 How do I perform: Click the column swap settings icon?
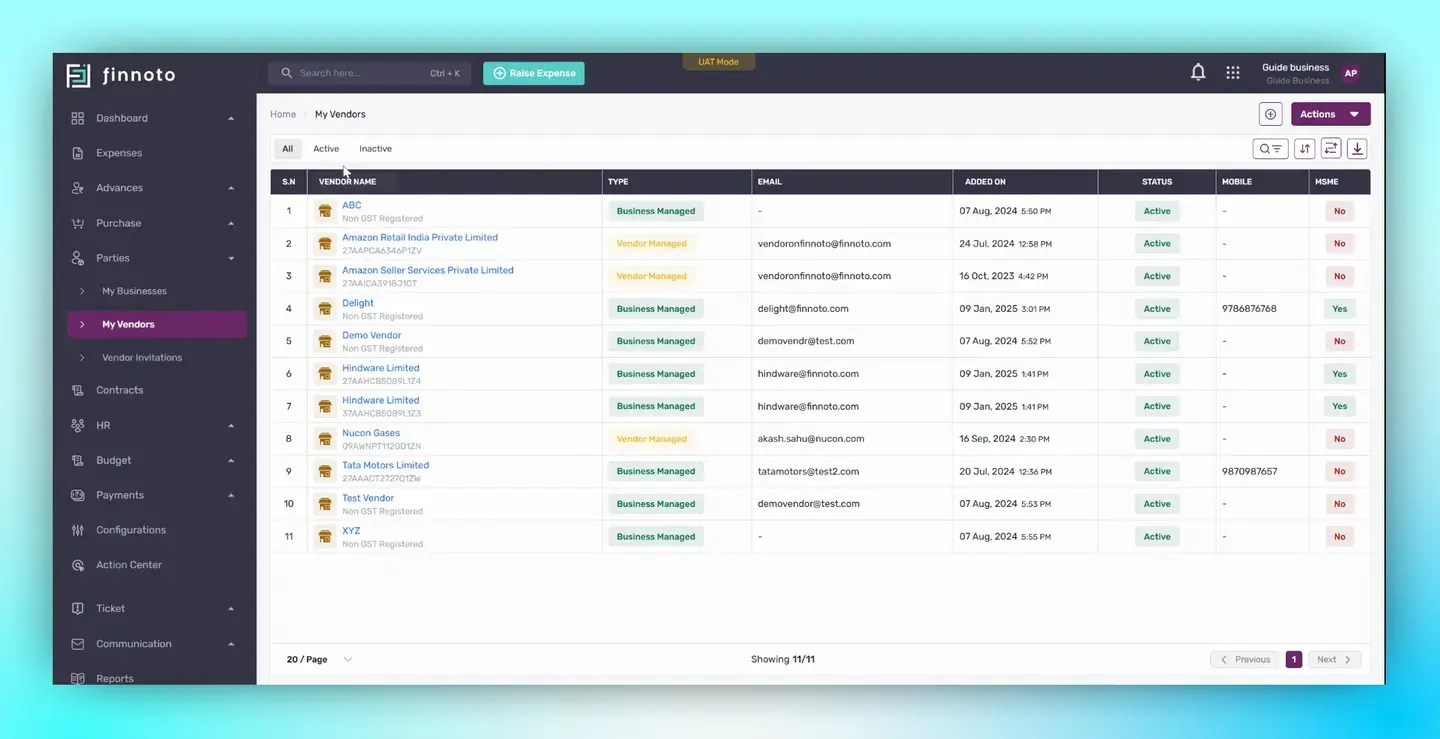pyautogui.click(x=1331, y=149)
